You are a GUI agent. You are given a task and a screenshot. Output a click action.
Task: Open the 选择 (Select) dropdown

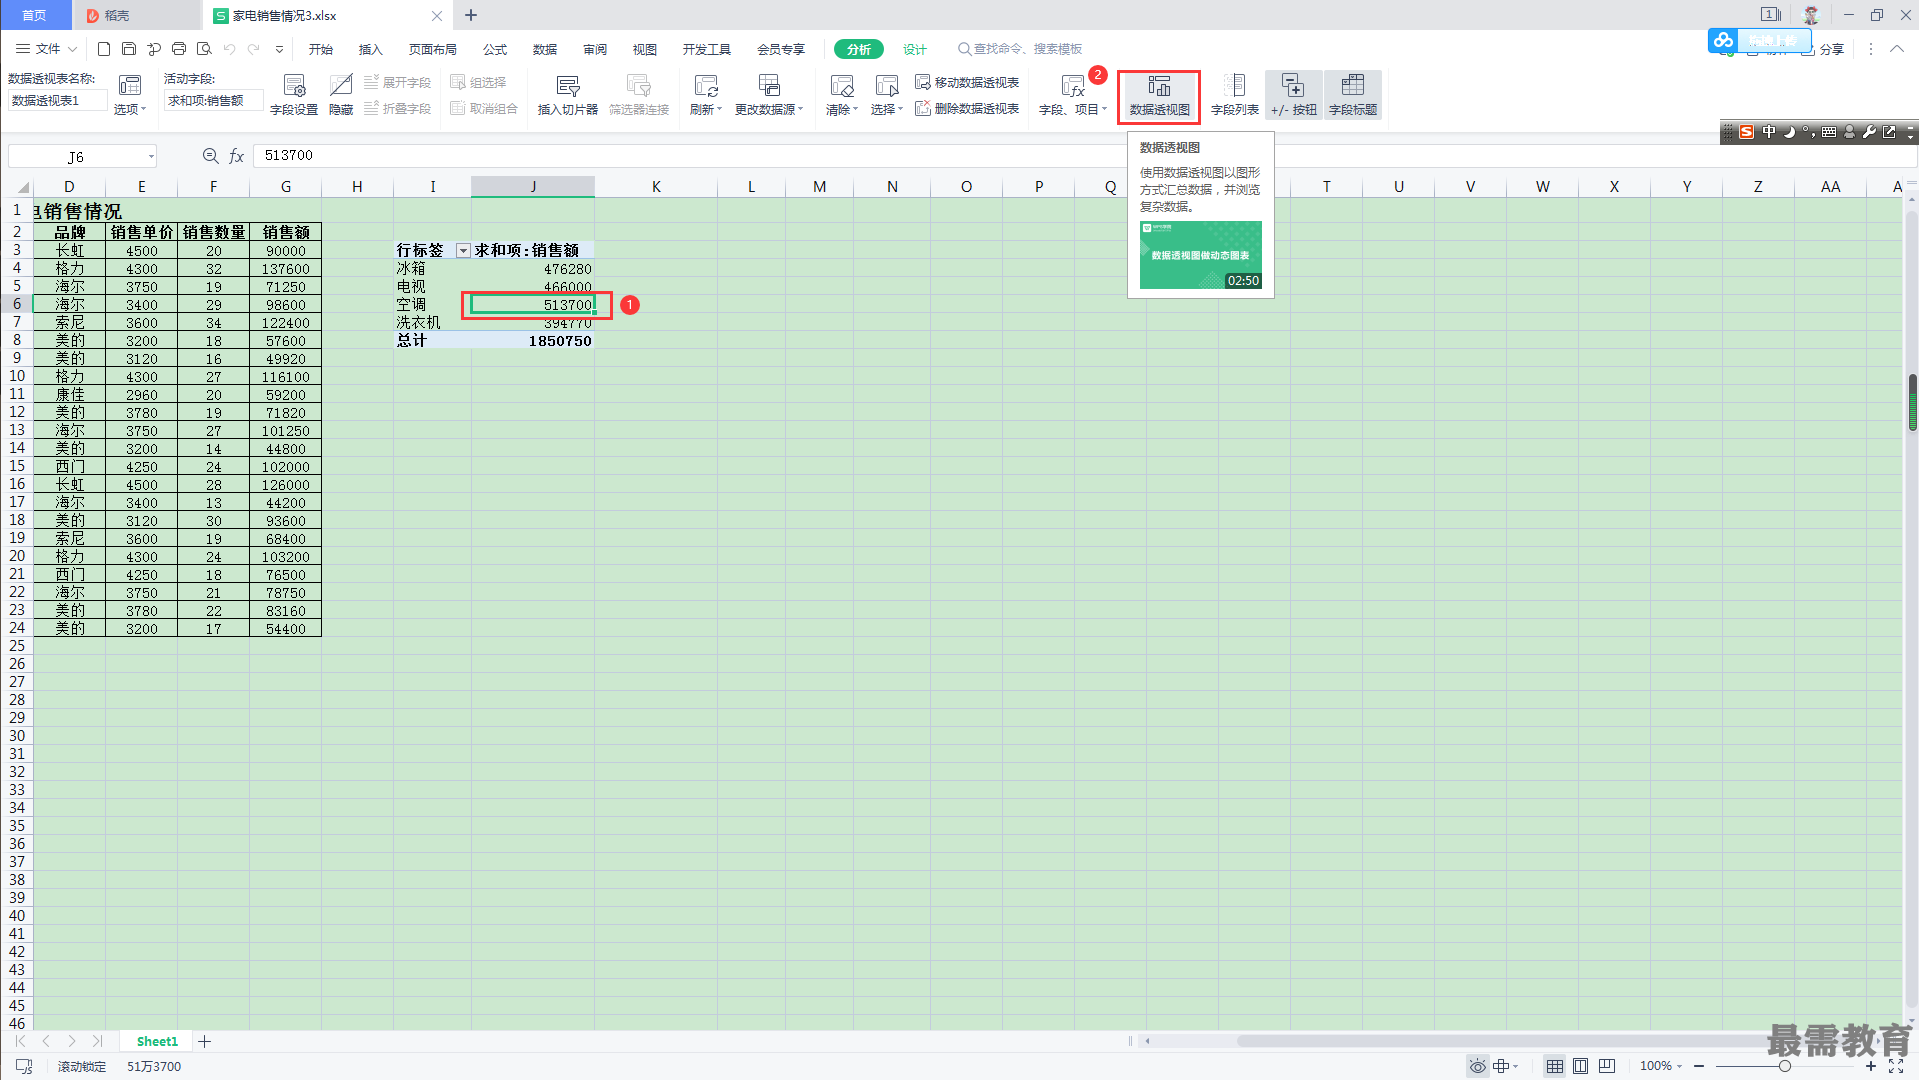pyautogui.click(x=886, y=96)
